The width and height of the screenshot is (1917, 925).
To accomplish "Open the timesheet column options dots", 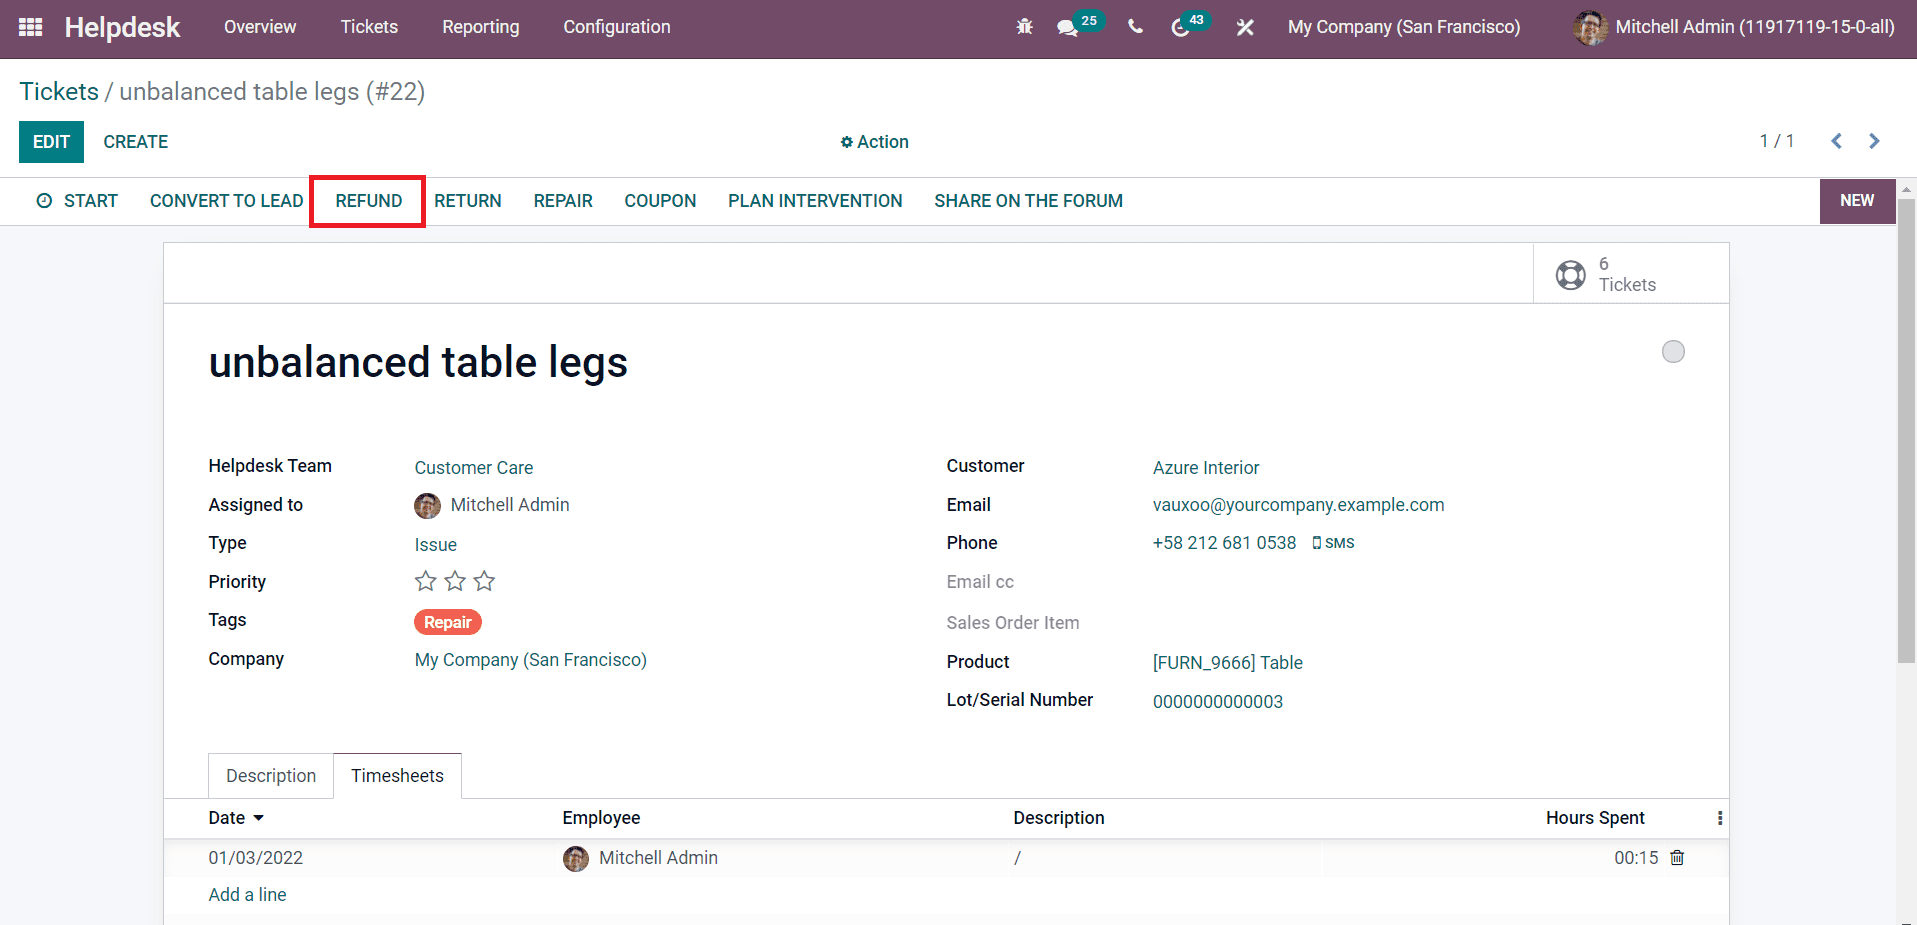I will [x=1719, y=817].
